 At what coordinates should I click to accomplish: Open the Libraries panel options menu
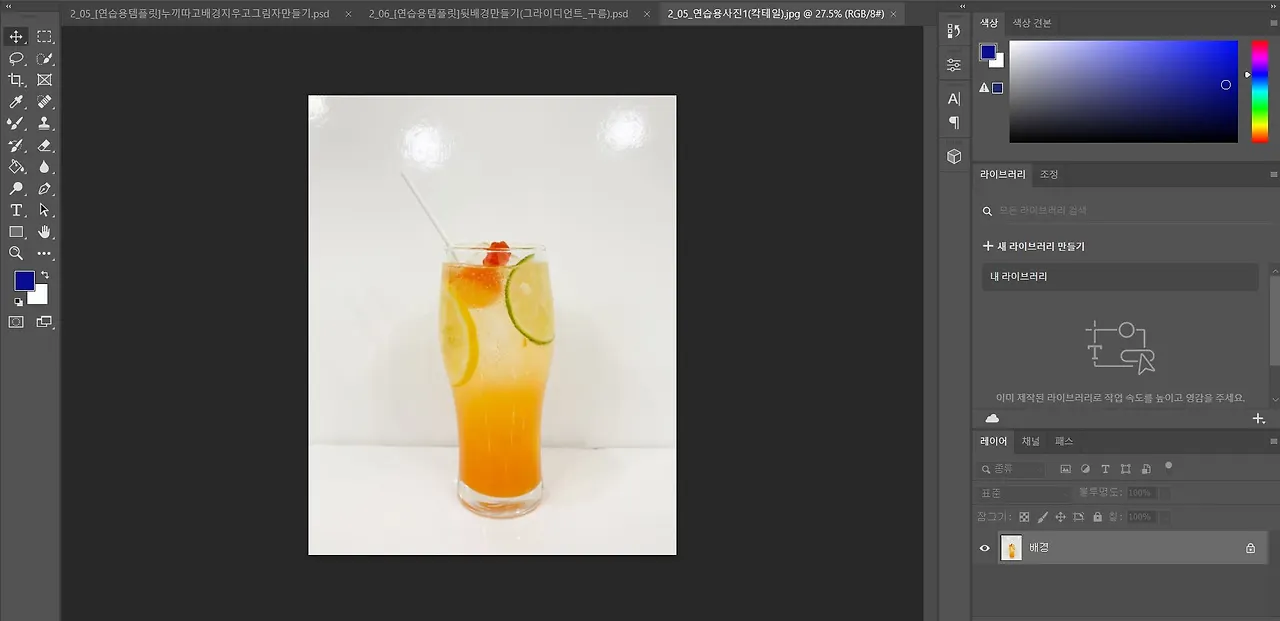point(1273,174)
